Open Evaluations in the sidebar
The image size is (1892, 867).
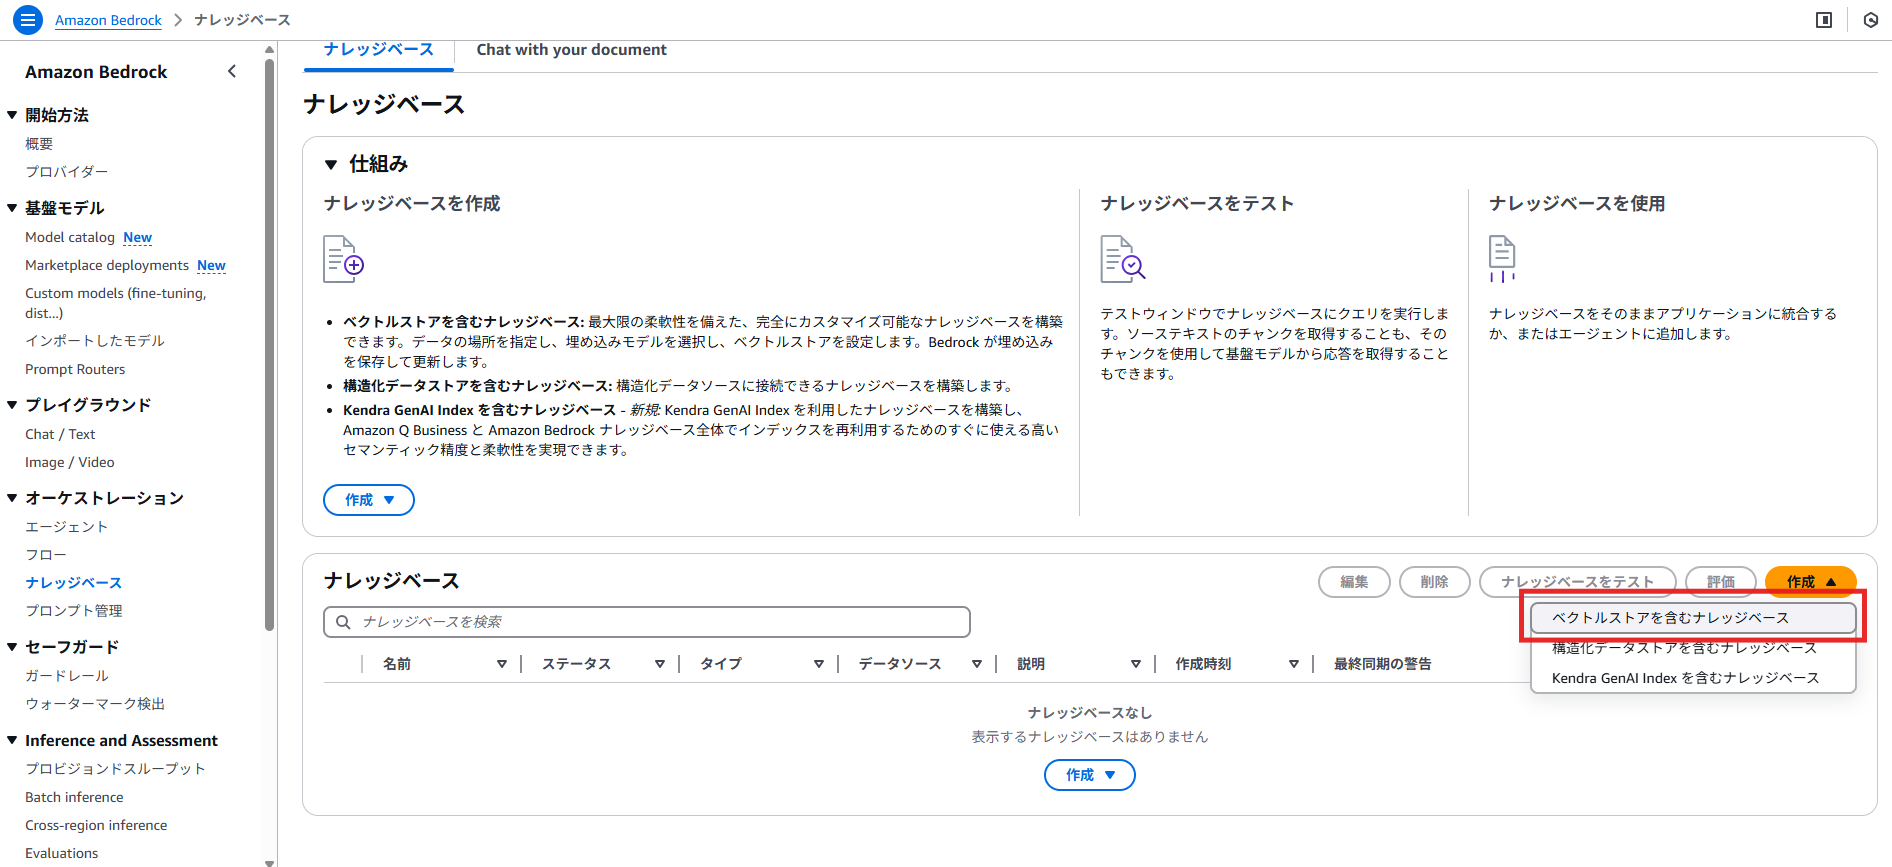[62, 853]
